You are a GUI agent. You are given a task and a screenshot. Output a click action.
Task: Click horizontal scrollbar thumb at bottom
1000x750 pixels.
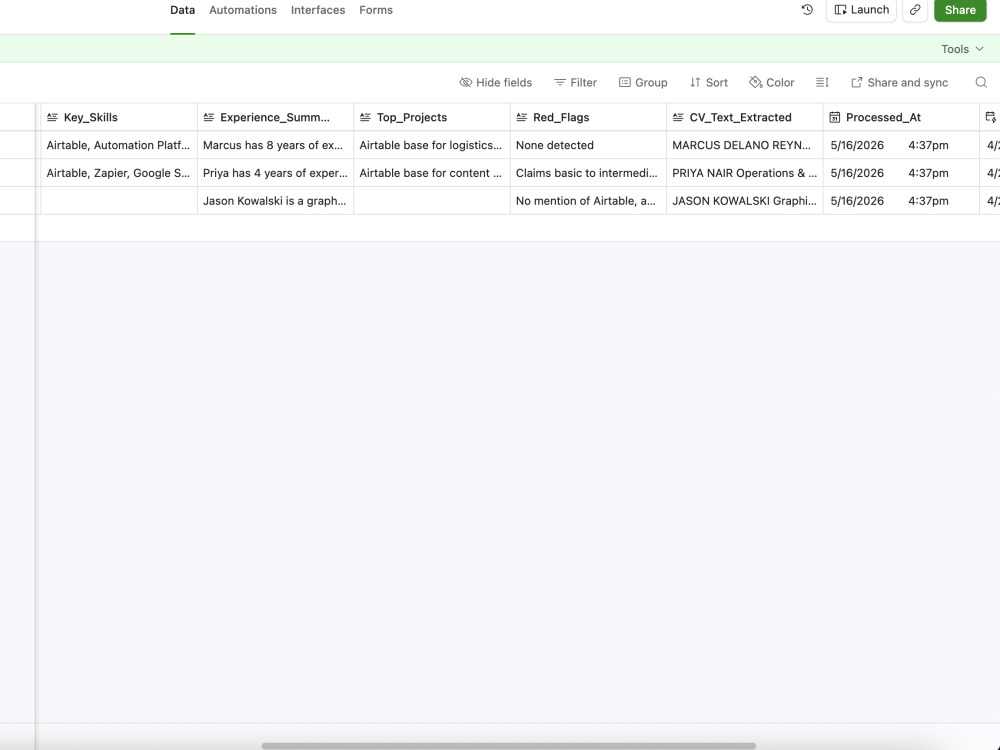(508, 746)
